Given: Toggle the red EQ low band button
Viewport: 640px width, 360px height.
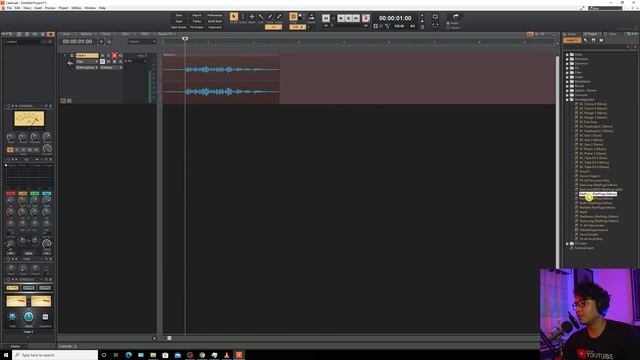Looking at the screenshot, I should click(x=11, y=193).
